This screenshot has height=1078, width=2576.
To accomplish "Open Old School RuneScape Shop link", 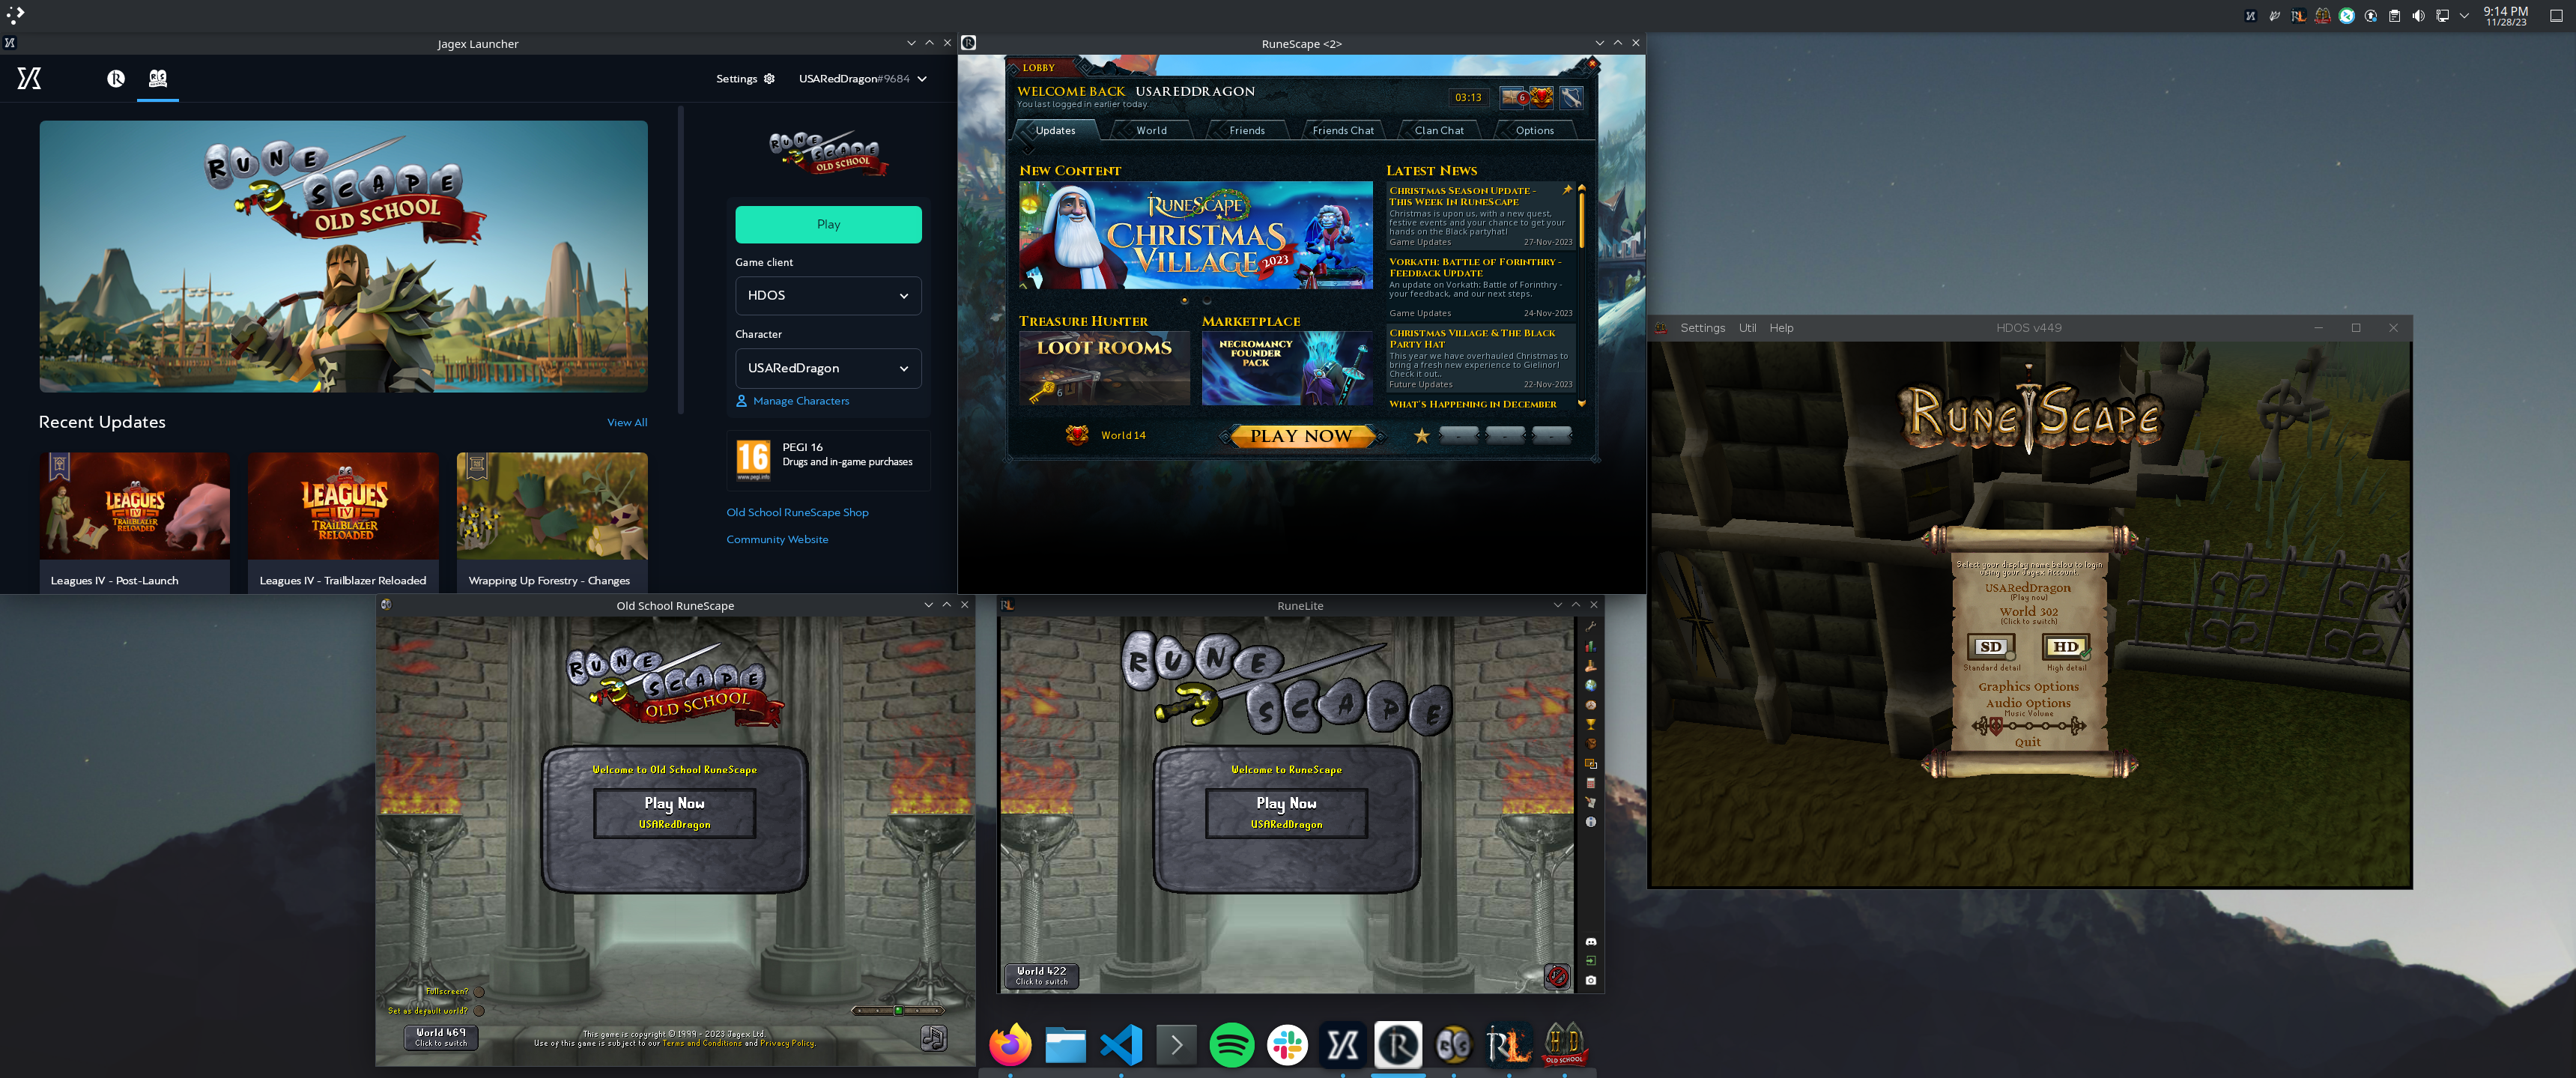I will pyautogui.click(x=795, y=511).
